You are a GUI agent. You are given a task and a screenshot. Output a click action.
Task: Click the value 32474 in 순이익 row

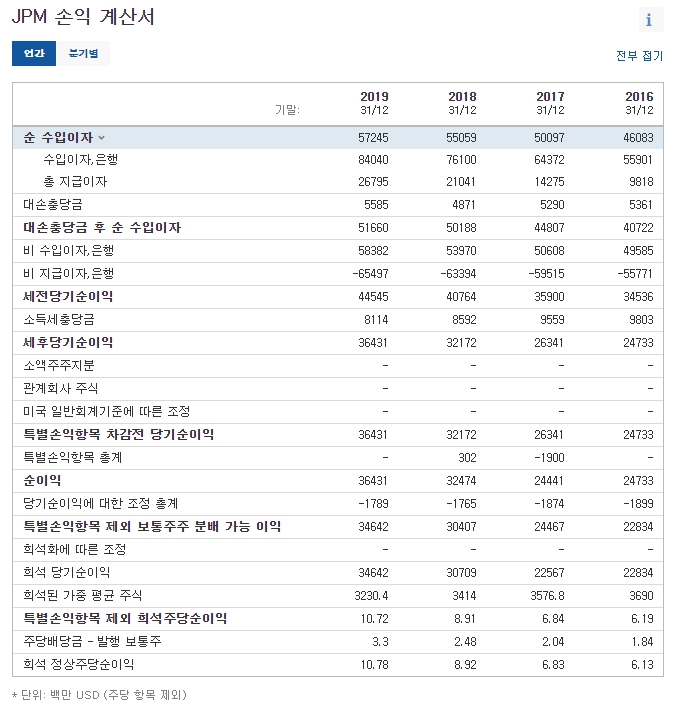click(461, 481)
